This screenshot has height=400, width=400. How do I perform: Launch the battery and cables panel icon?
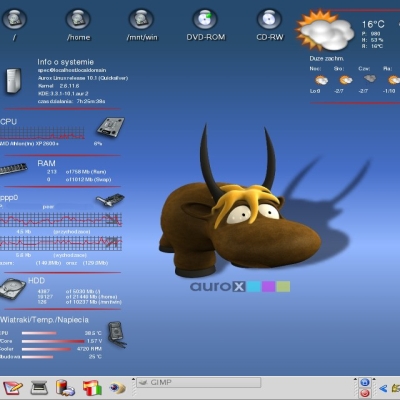click(65, 388)
